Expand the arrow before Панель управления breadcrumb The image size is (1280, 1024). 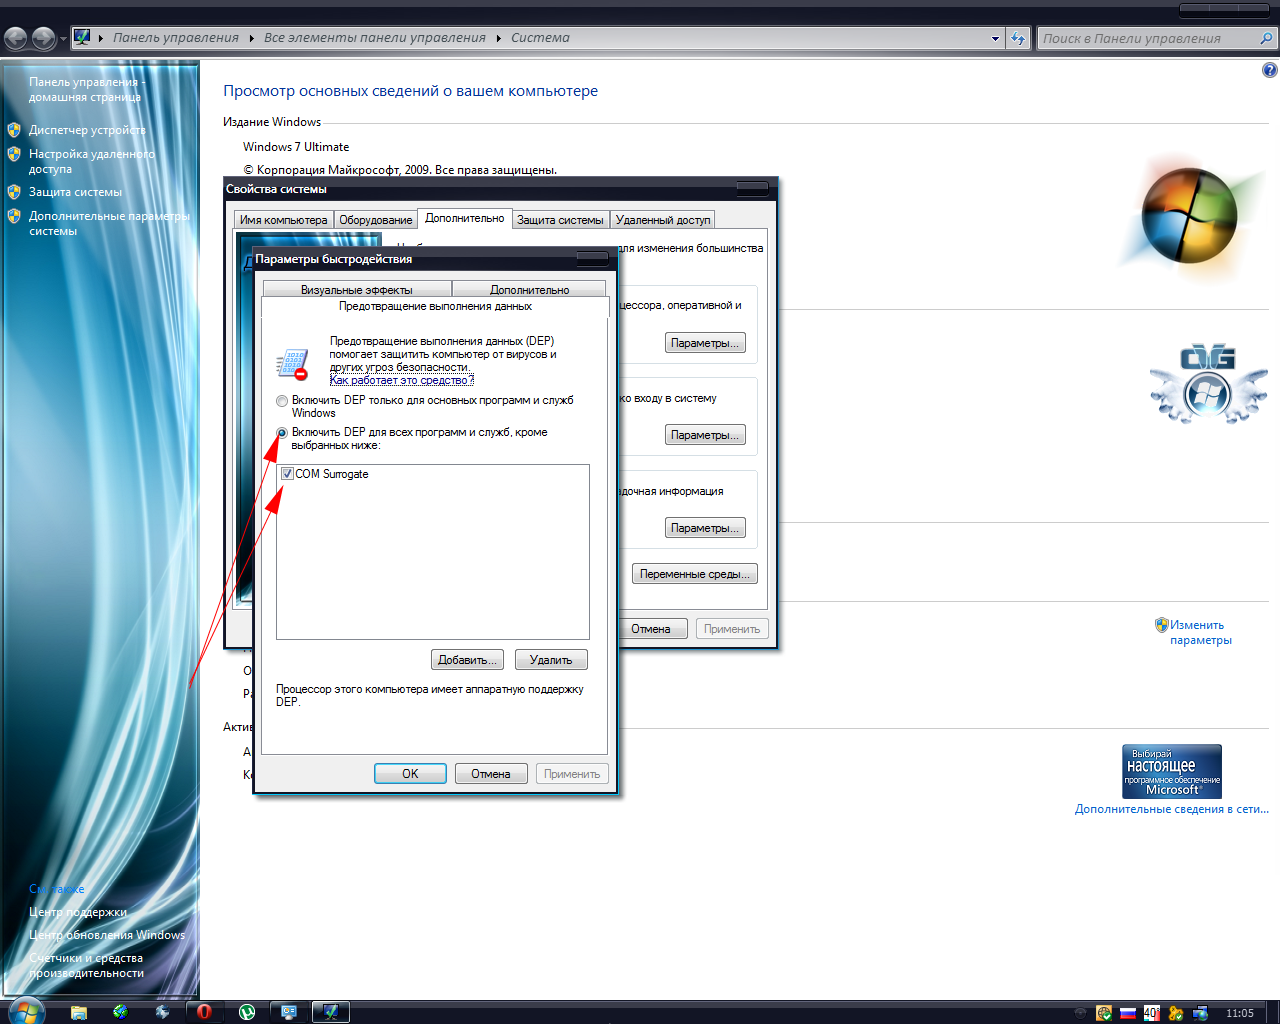101,38
